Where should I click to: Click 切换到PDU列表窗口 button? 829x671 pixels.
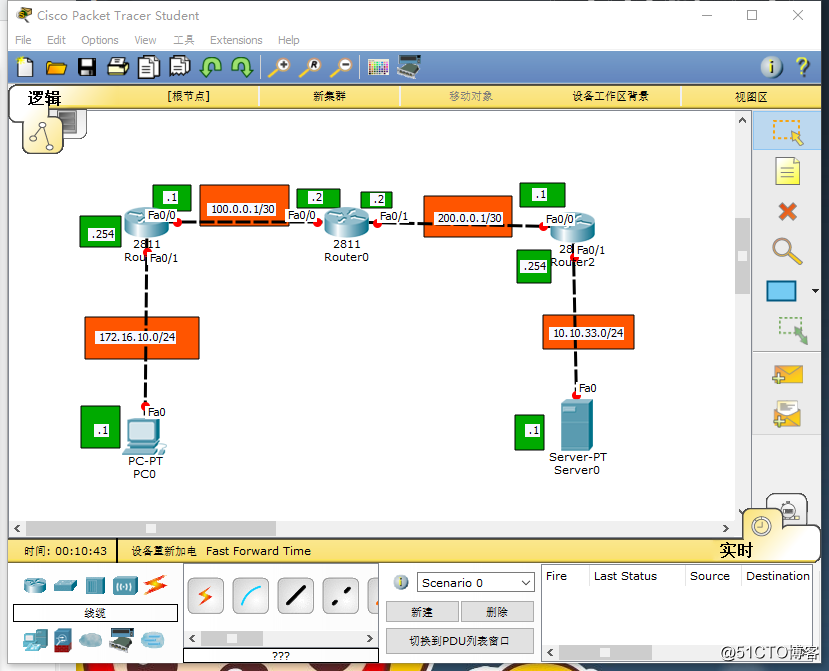[x=459, y=641]
